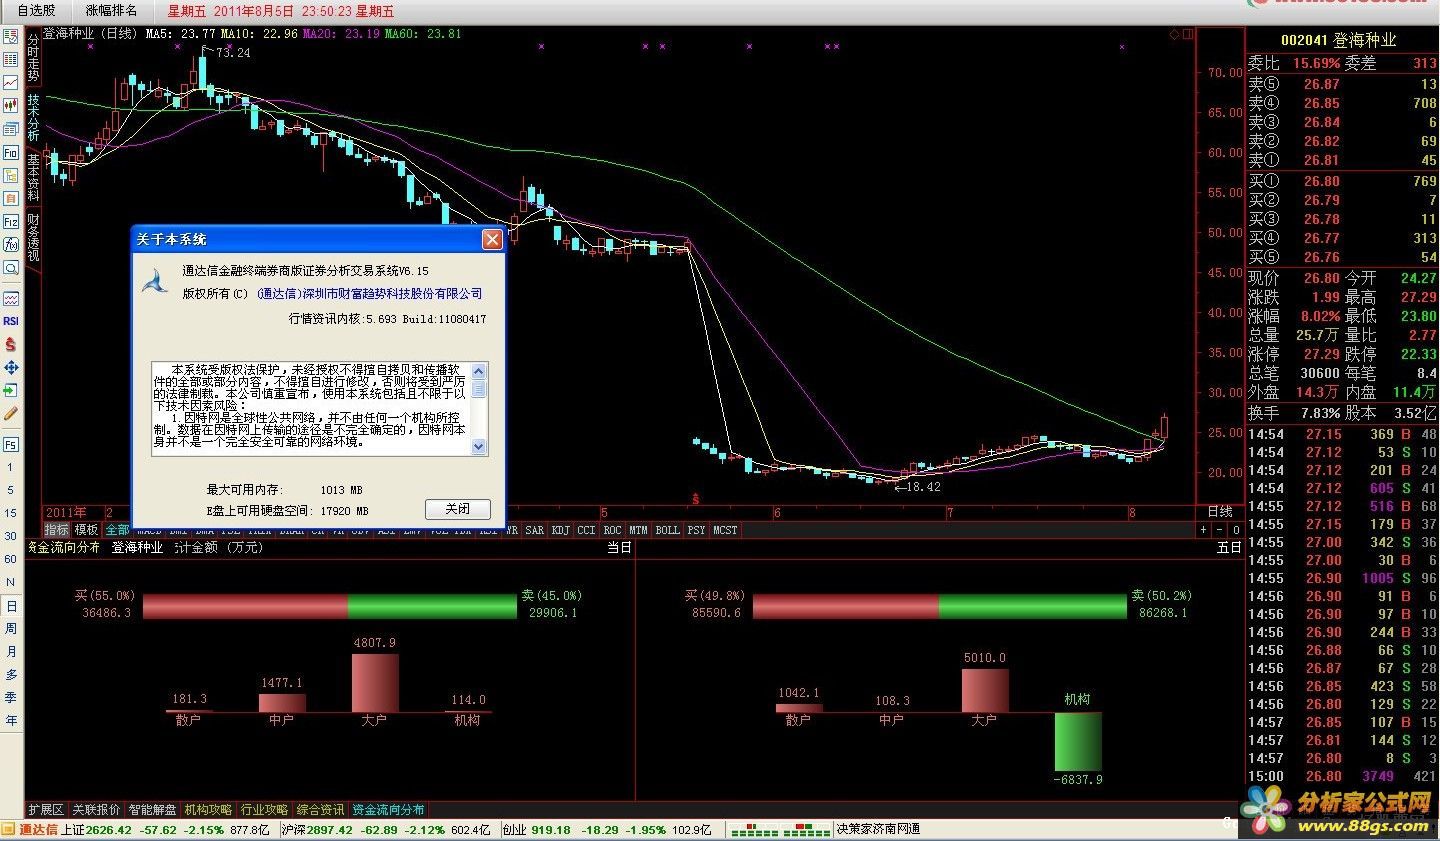This screenshot has width=1440, height=841.
Task: Click the quote list grid icon
Action: 10,59
